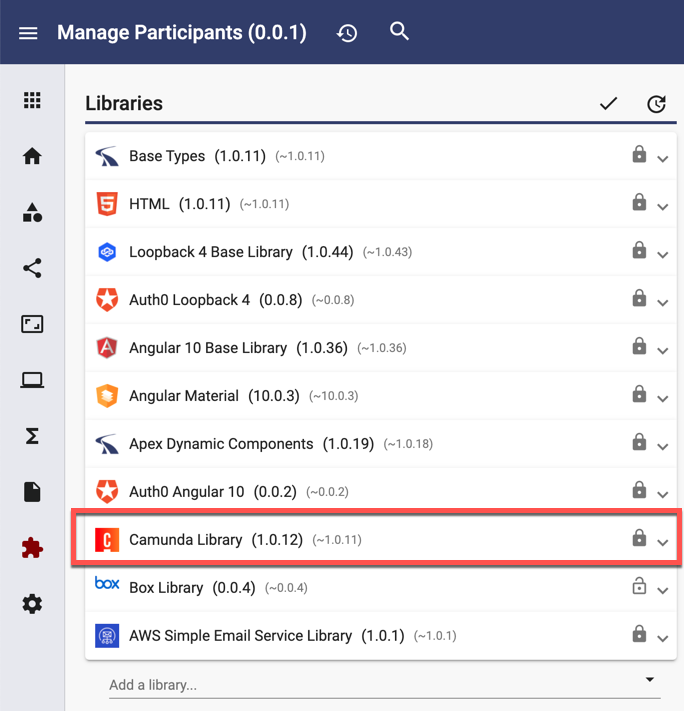Click the Box Library logo
Image resolution: width=684 pixels, height=711 pixels.
pyautogui.click(x=107, y=583)
